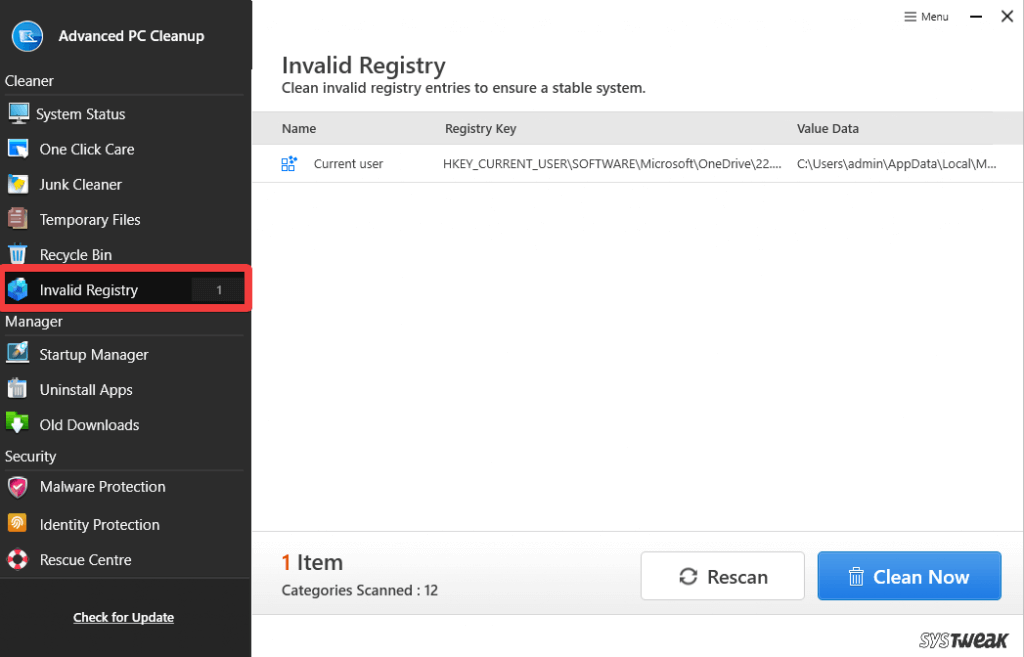The width and height of the screenshot is (1024, 657).
Task: Click the Current user registry entry icon
Action: (x=289, y=163)
